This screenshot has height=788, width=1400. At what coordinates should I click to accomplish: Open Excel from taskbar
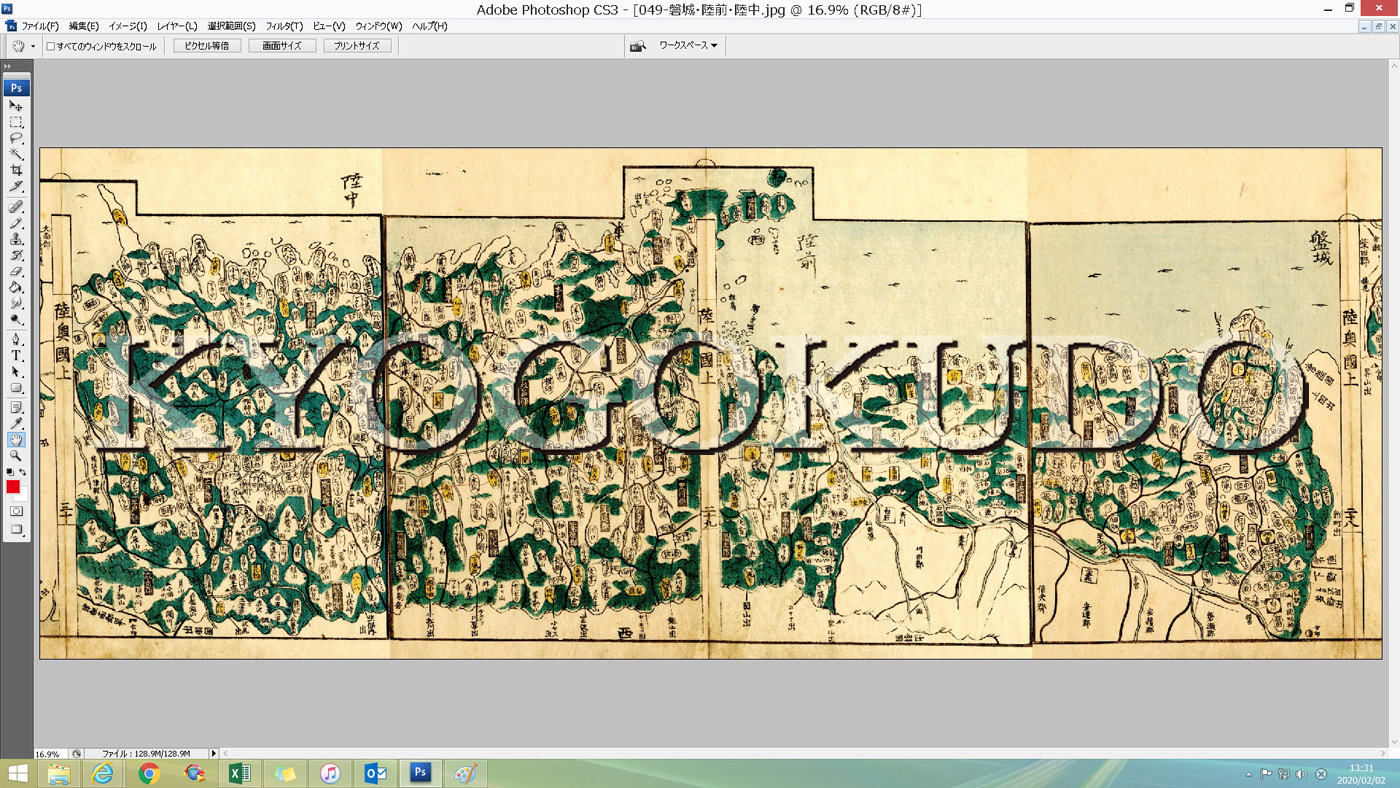point(240,774)
